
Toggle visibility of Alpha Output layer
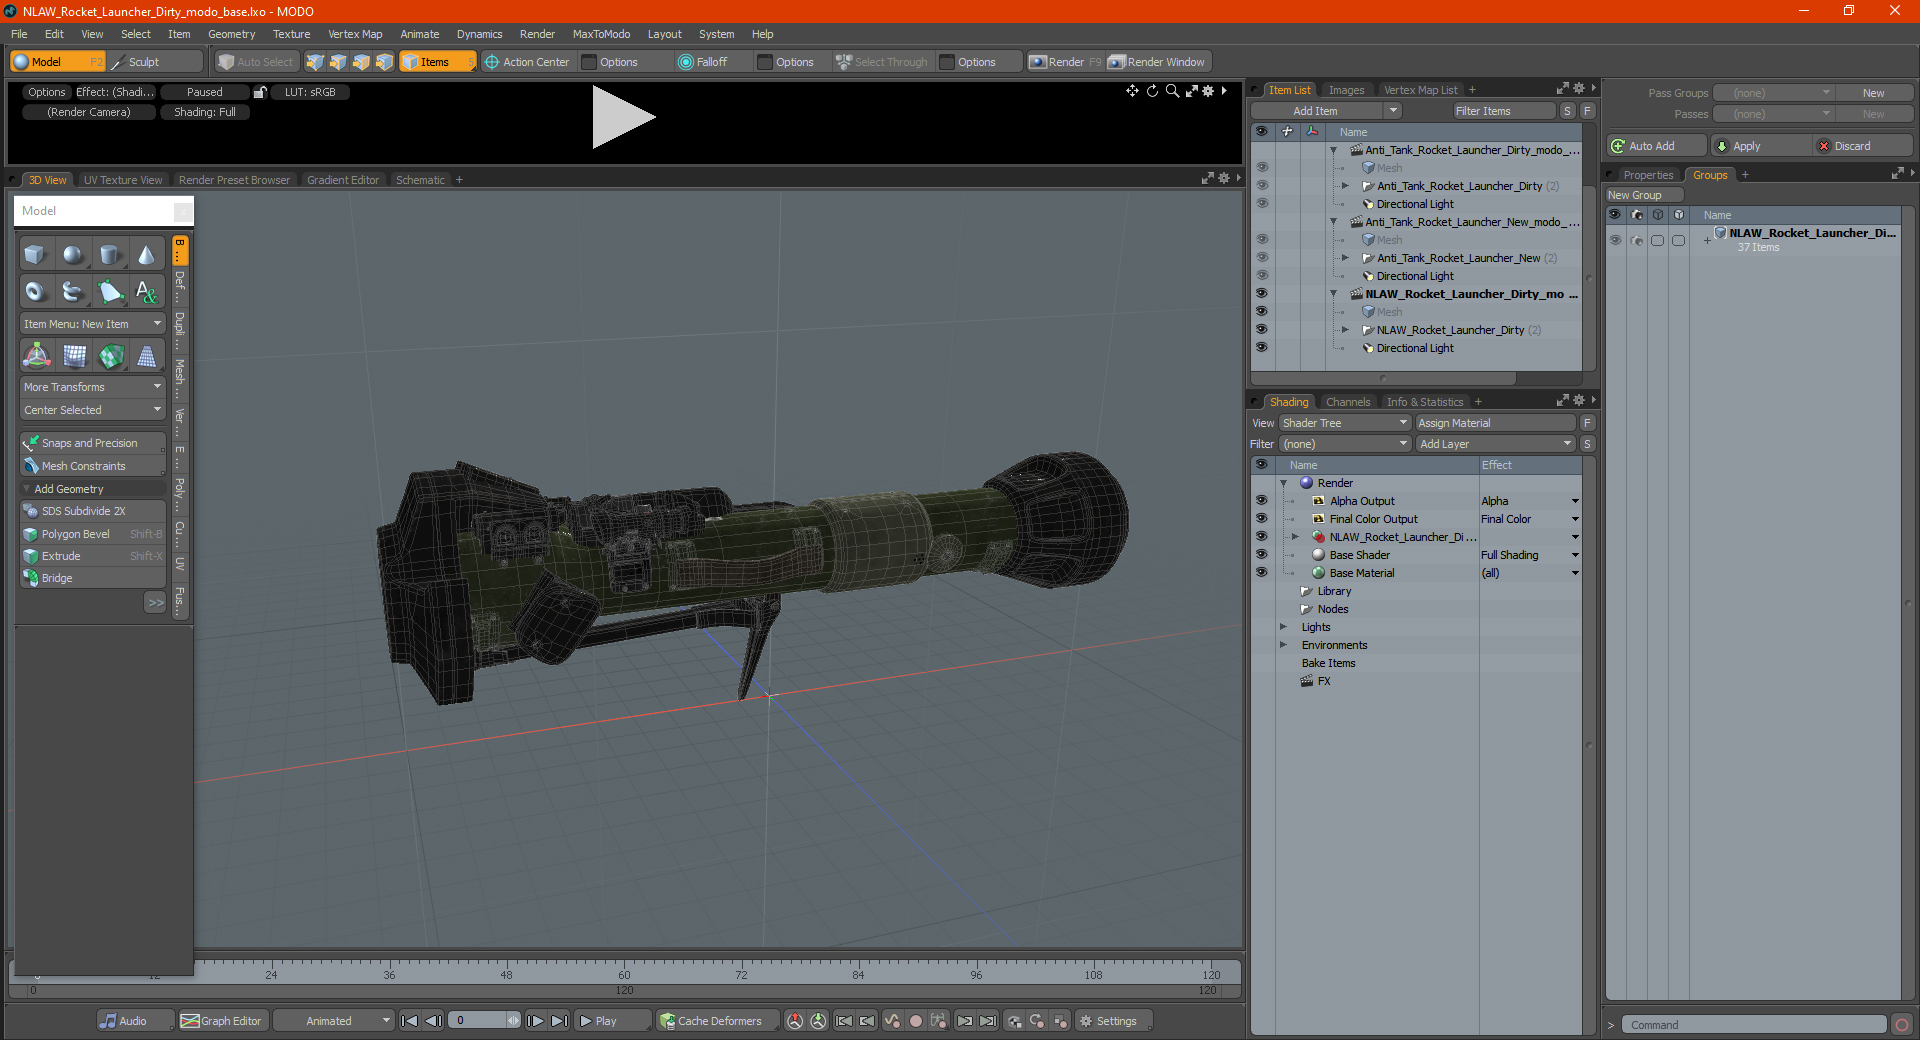pos(1261,501)
